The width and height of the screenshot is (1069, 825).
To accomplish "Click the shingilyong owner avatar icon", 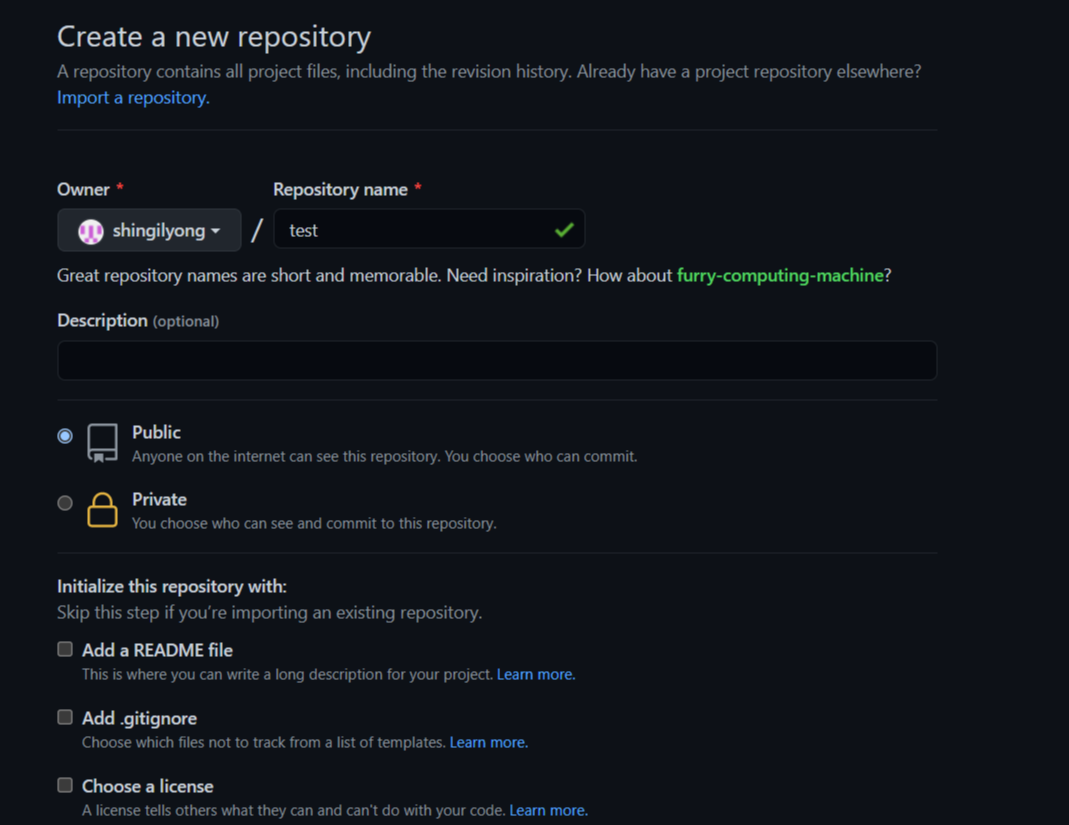I will [91, 231].
